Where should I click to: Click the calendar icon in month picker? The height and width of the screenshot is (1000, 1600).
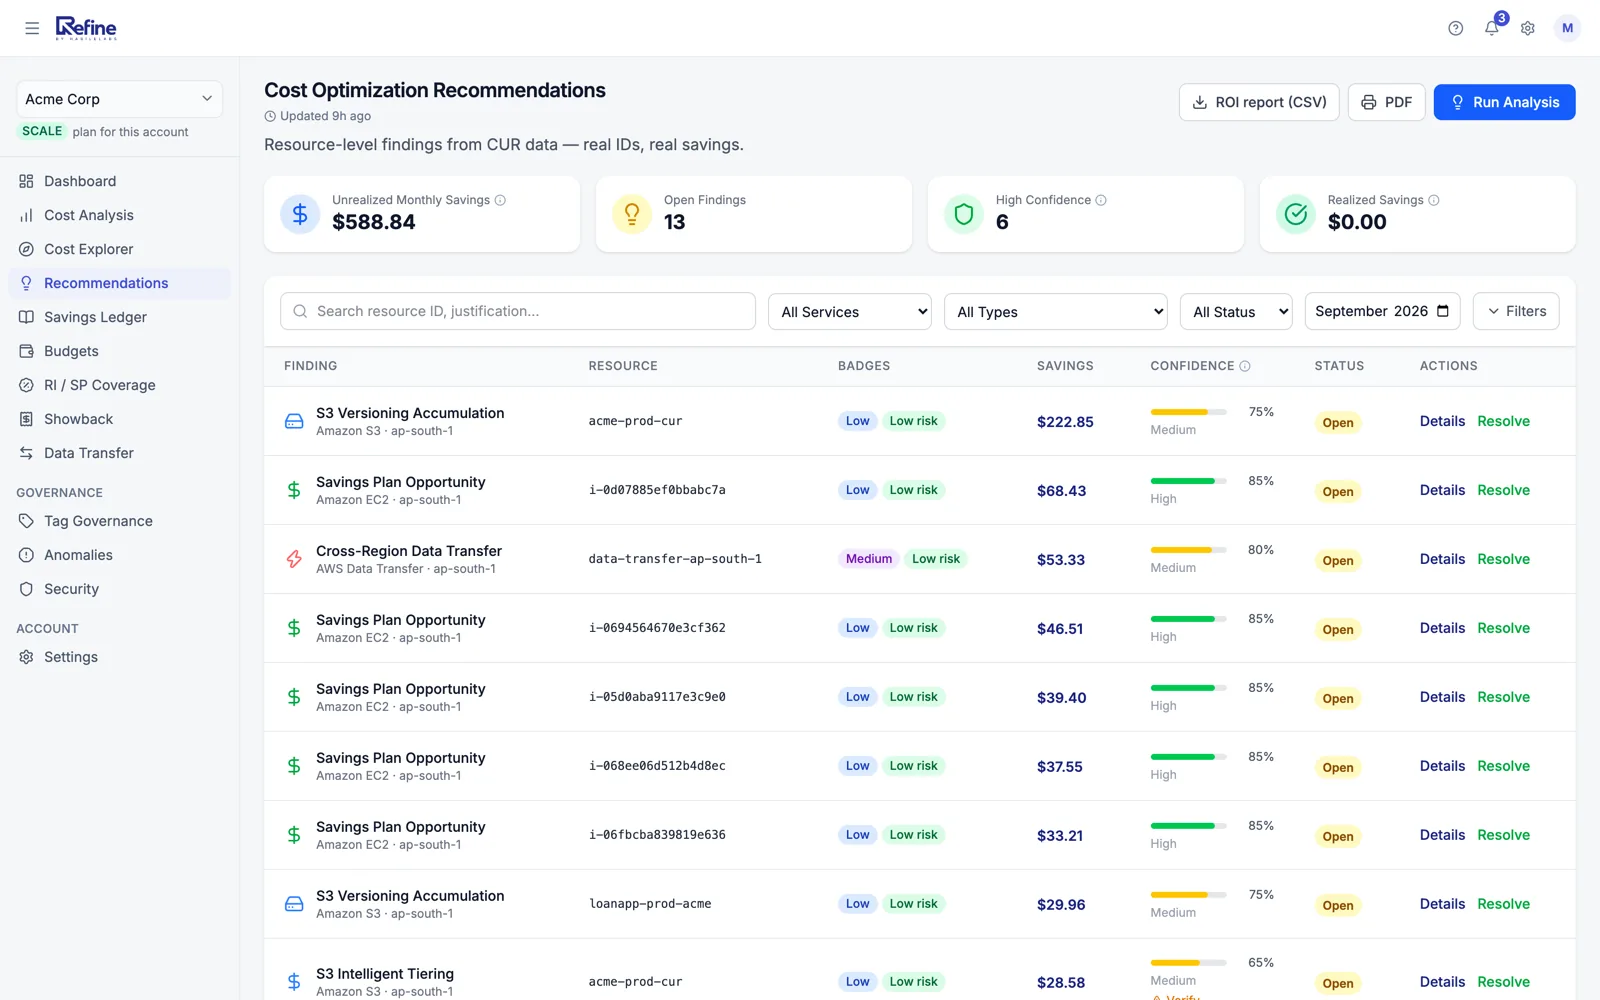[x=1443, y=311]
